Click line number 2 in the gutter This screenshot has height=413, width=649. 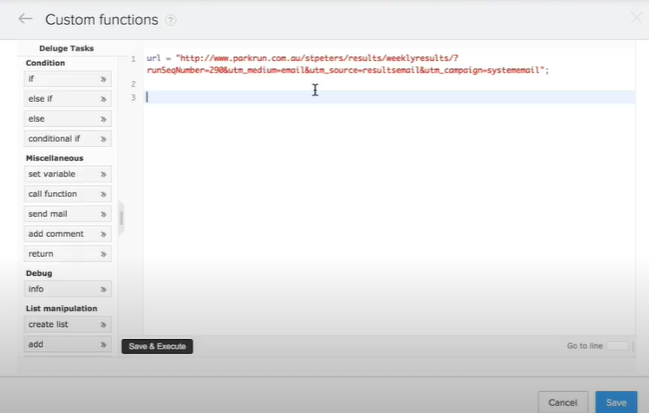[x=133, y=84]
